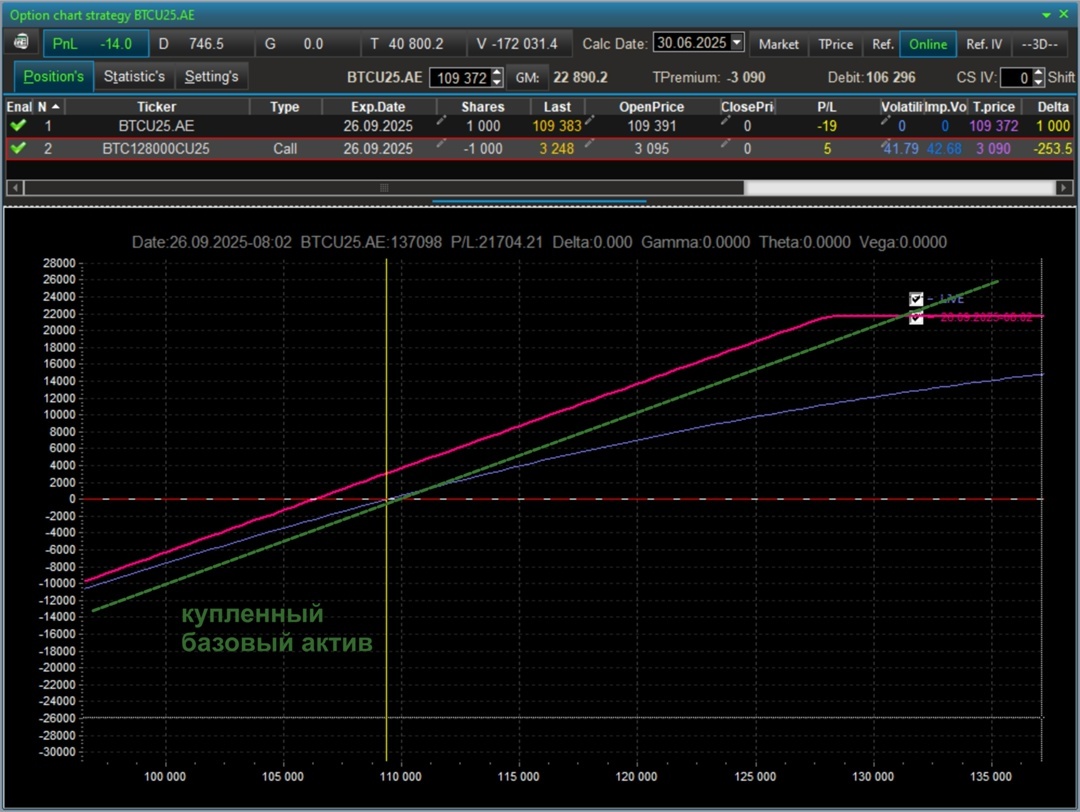Toggle sort arrow on N column
Viewport: 1080px width, 812px height.
tap(55, 107)
